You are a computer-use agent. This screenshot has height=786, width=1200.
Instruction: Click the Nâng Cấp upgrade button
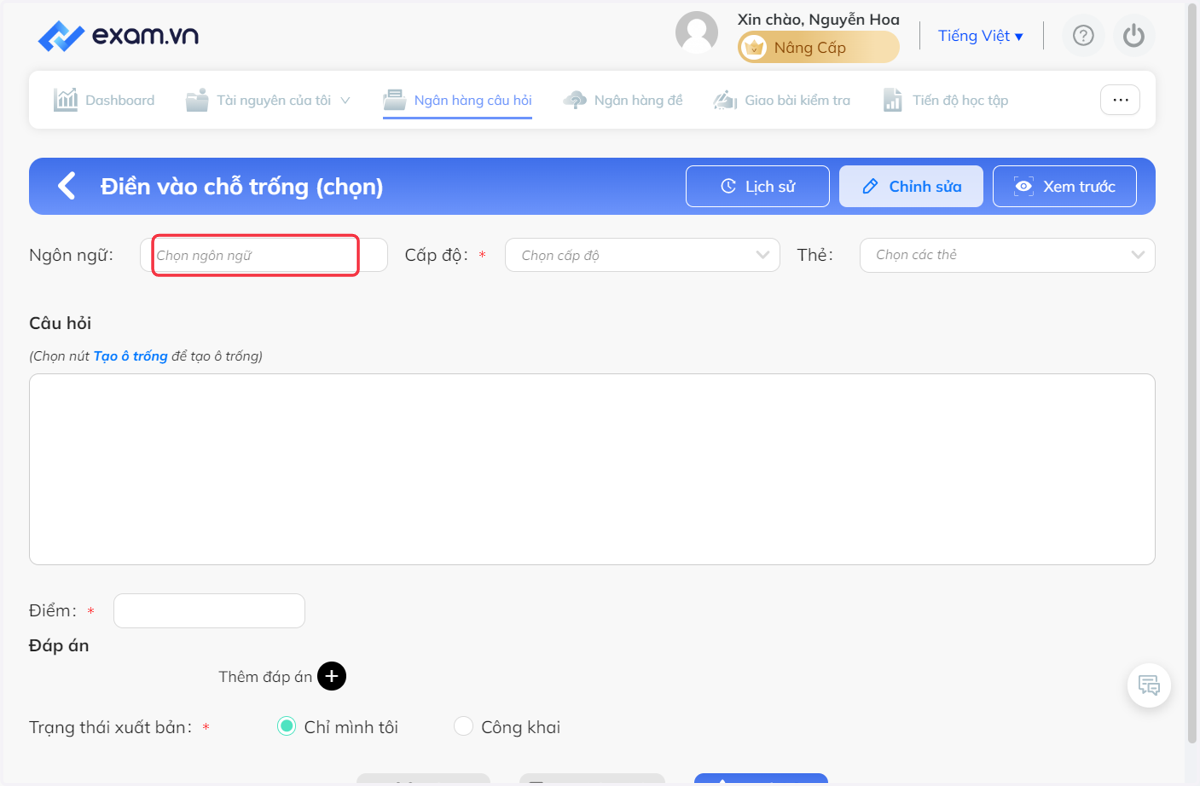[819, 47]
